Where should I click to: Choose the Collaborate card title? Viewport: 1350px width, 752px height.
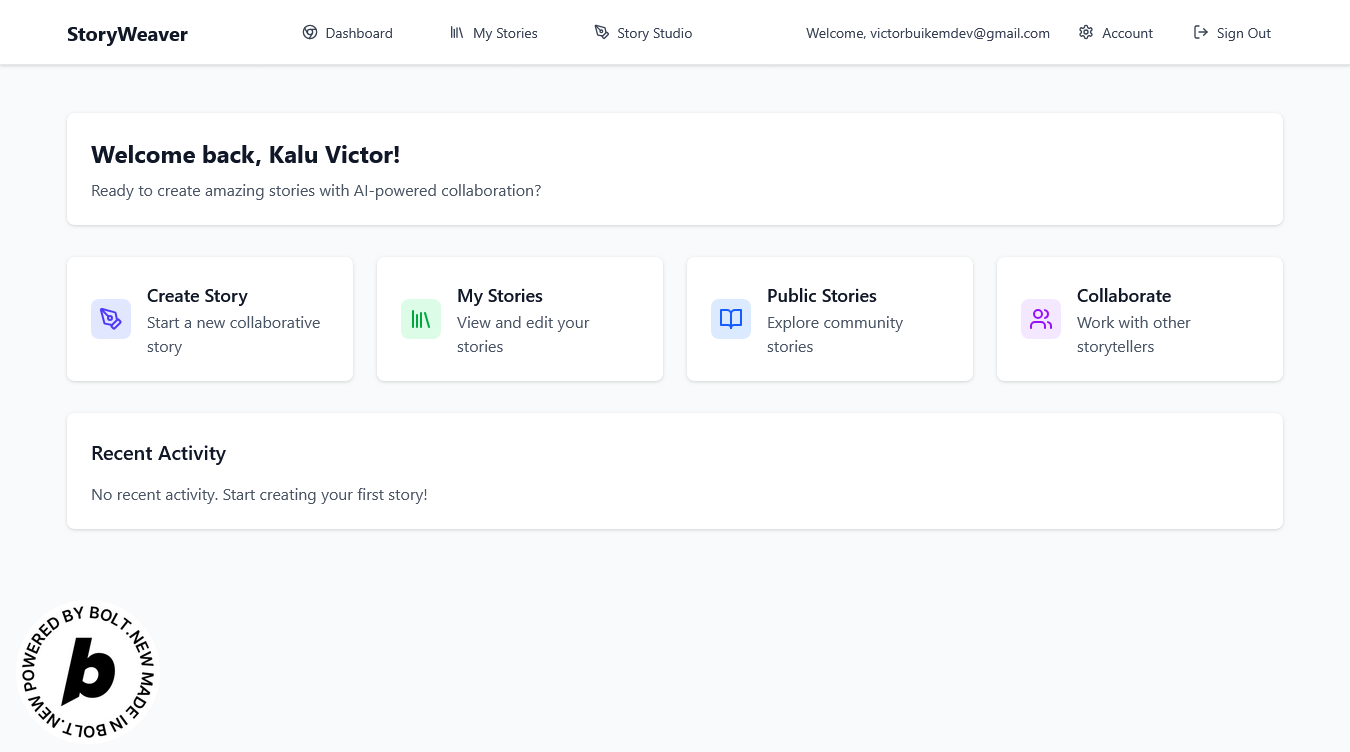[1124, 296]
